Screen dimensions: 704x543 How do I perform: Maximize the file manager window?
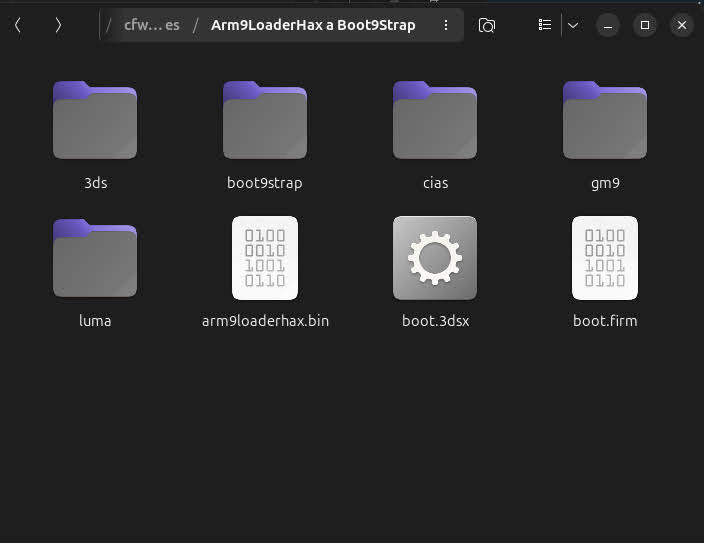pos(645,25)
